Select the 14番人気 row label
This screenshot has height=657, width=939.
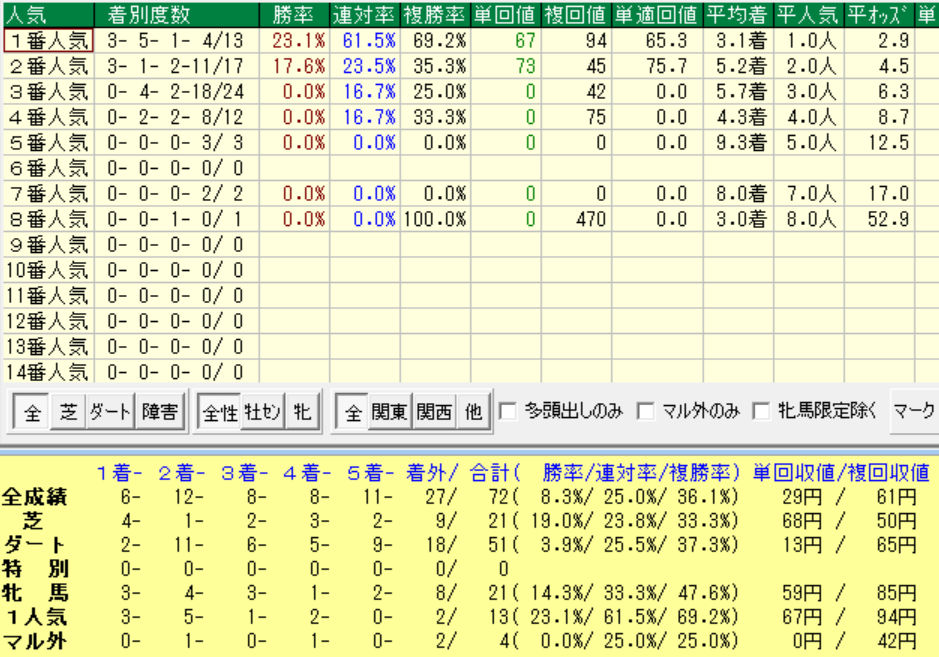(49, 372)
